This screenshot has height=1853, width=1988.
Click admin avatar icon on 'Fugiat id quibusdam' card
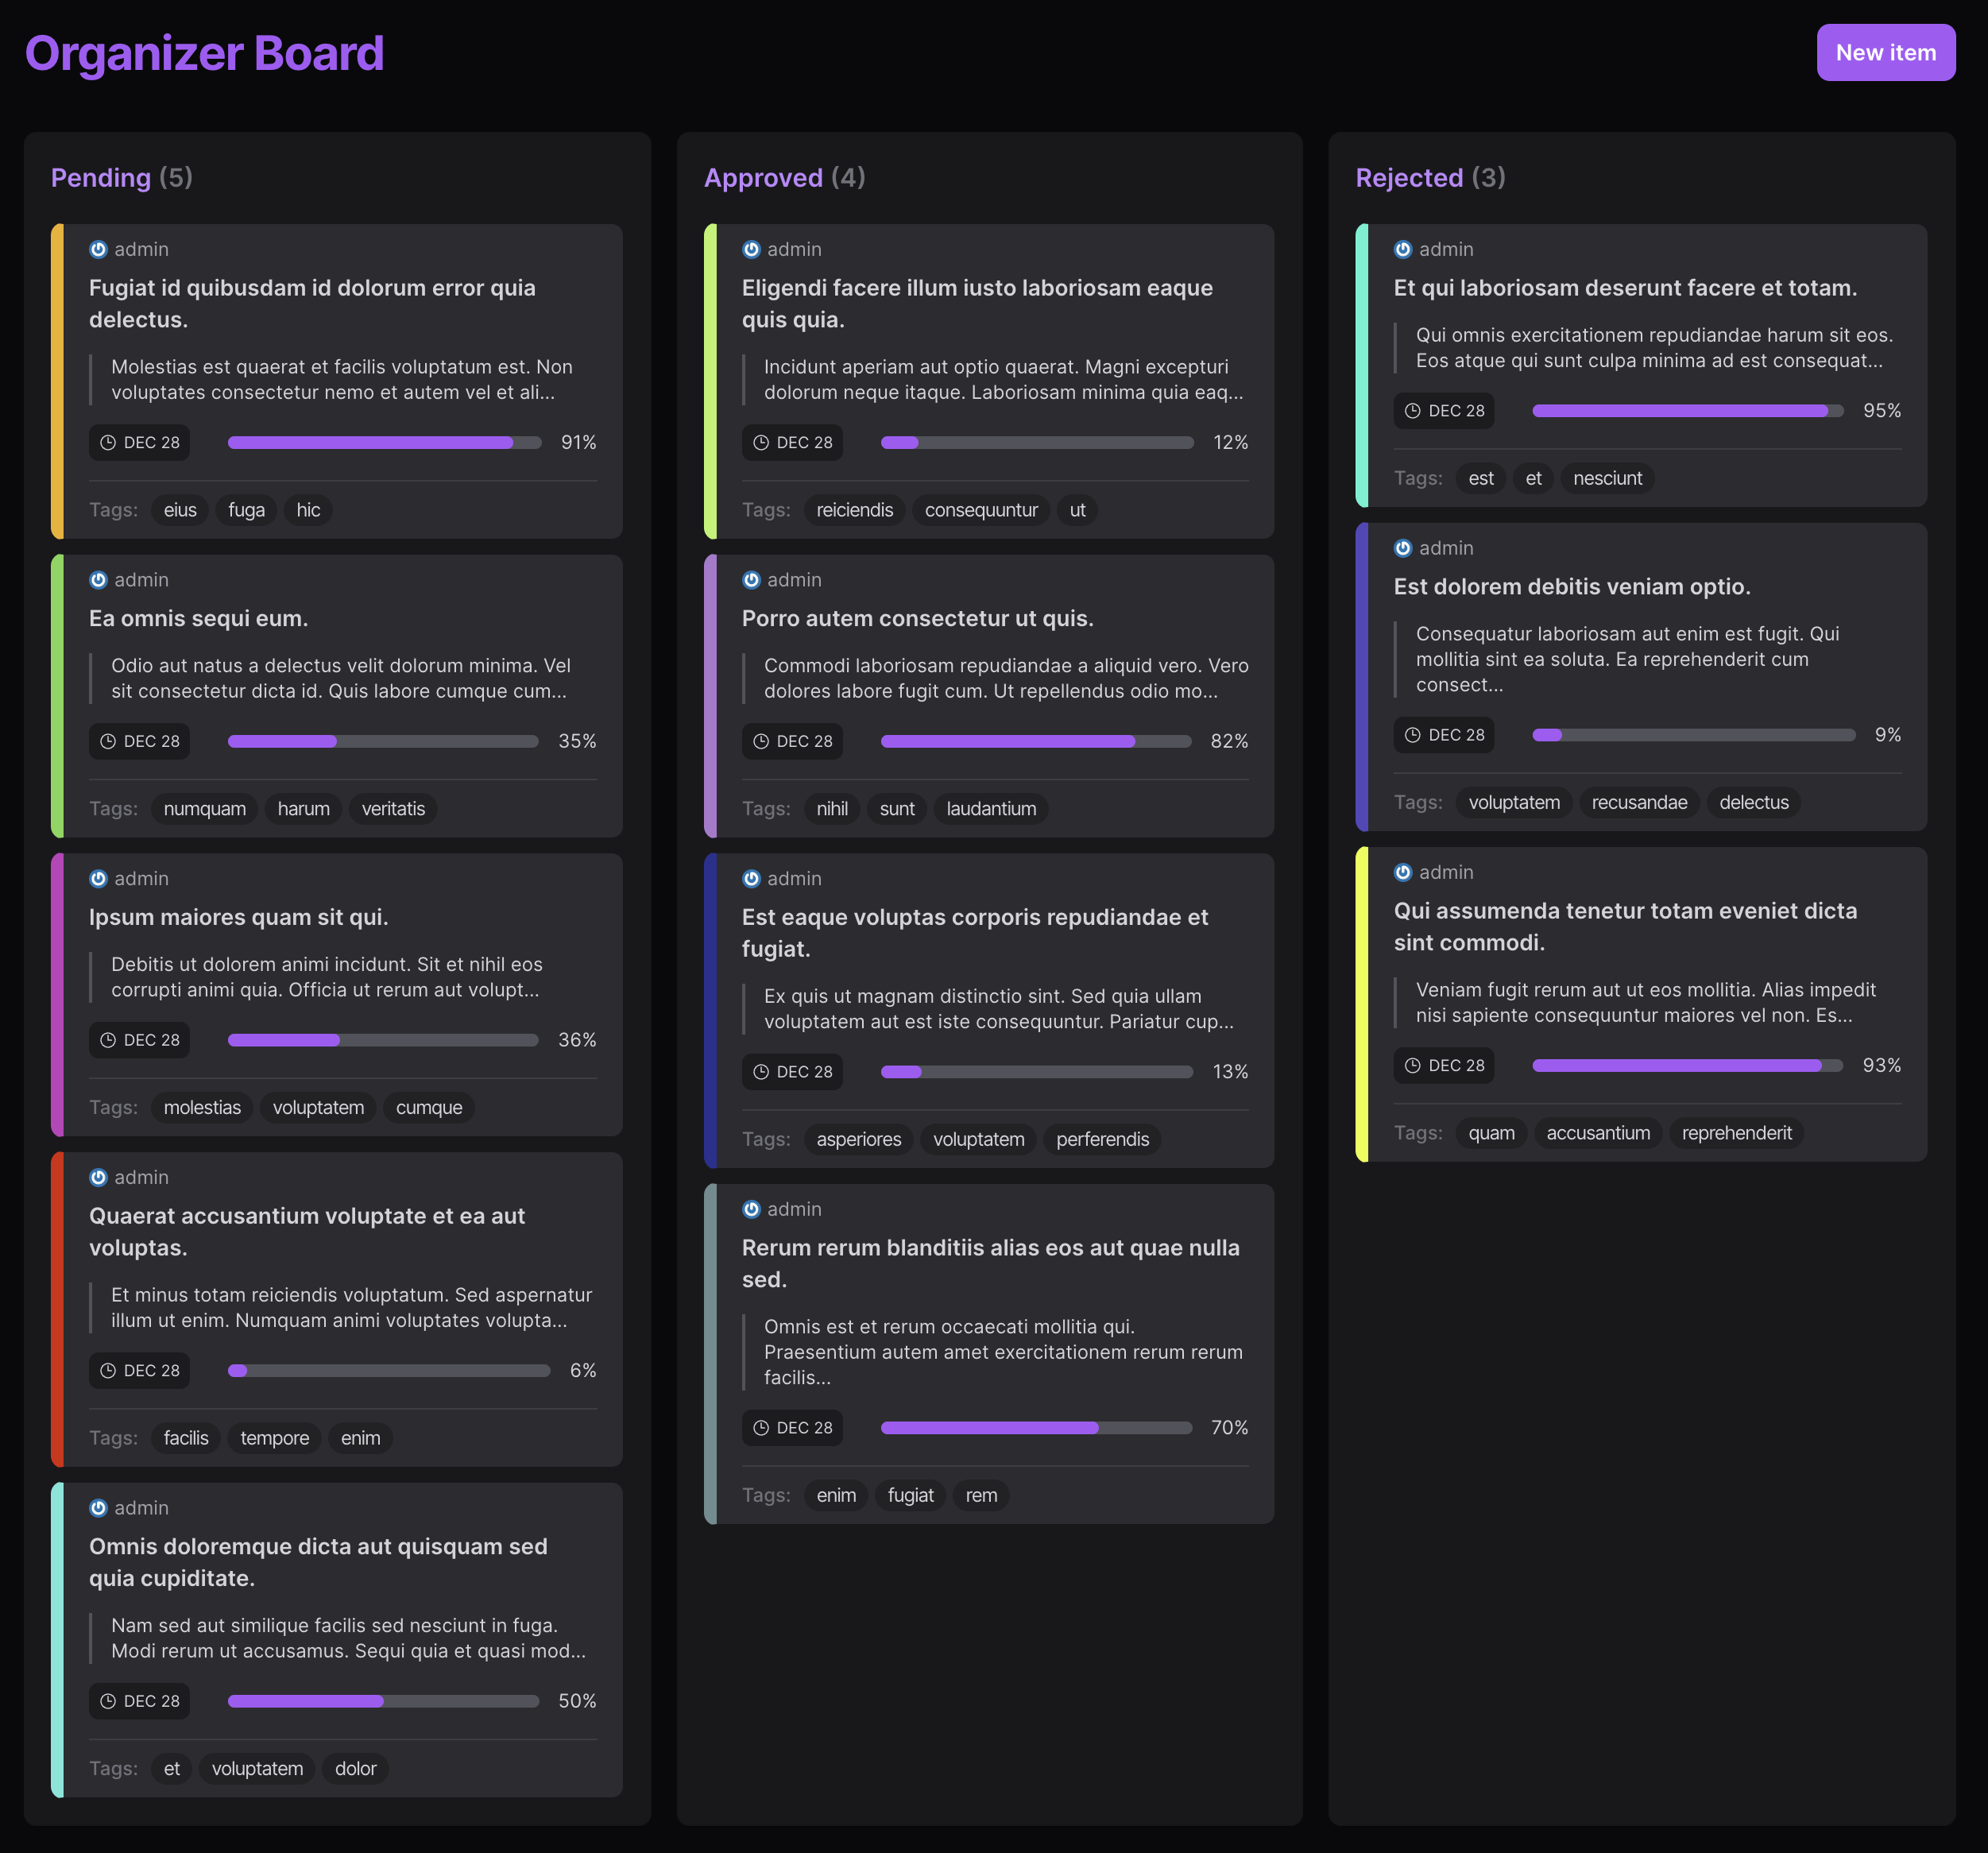pyautogui.click(x=98, y=249)
